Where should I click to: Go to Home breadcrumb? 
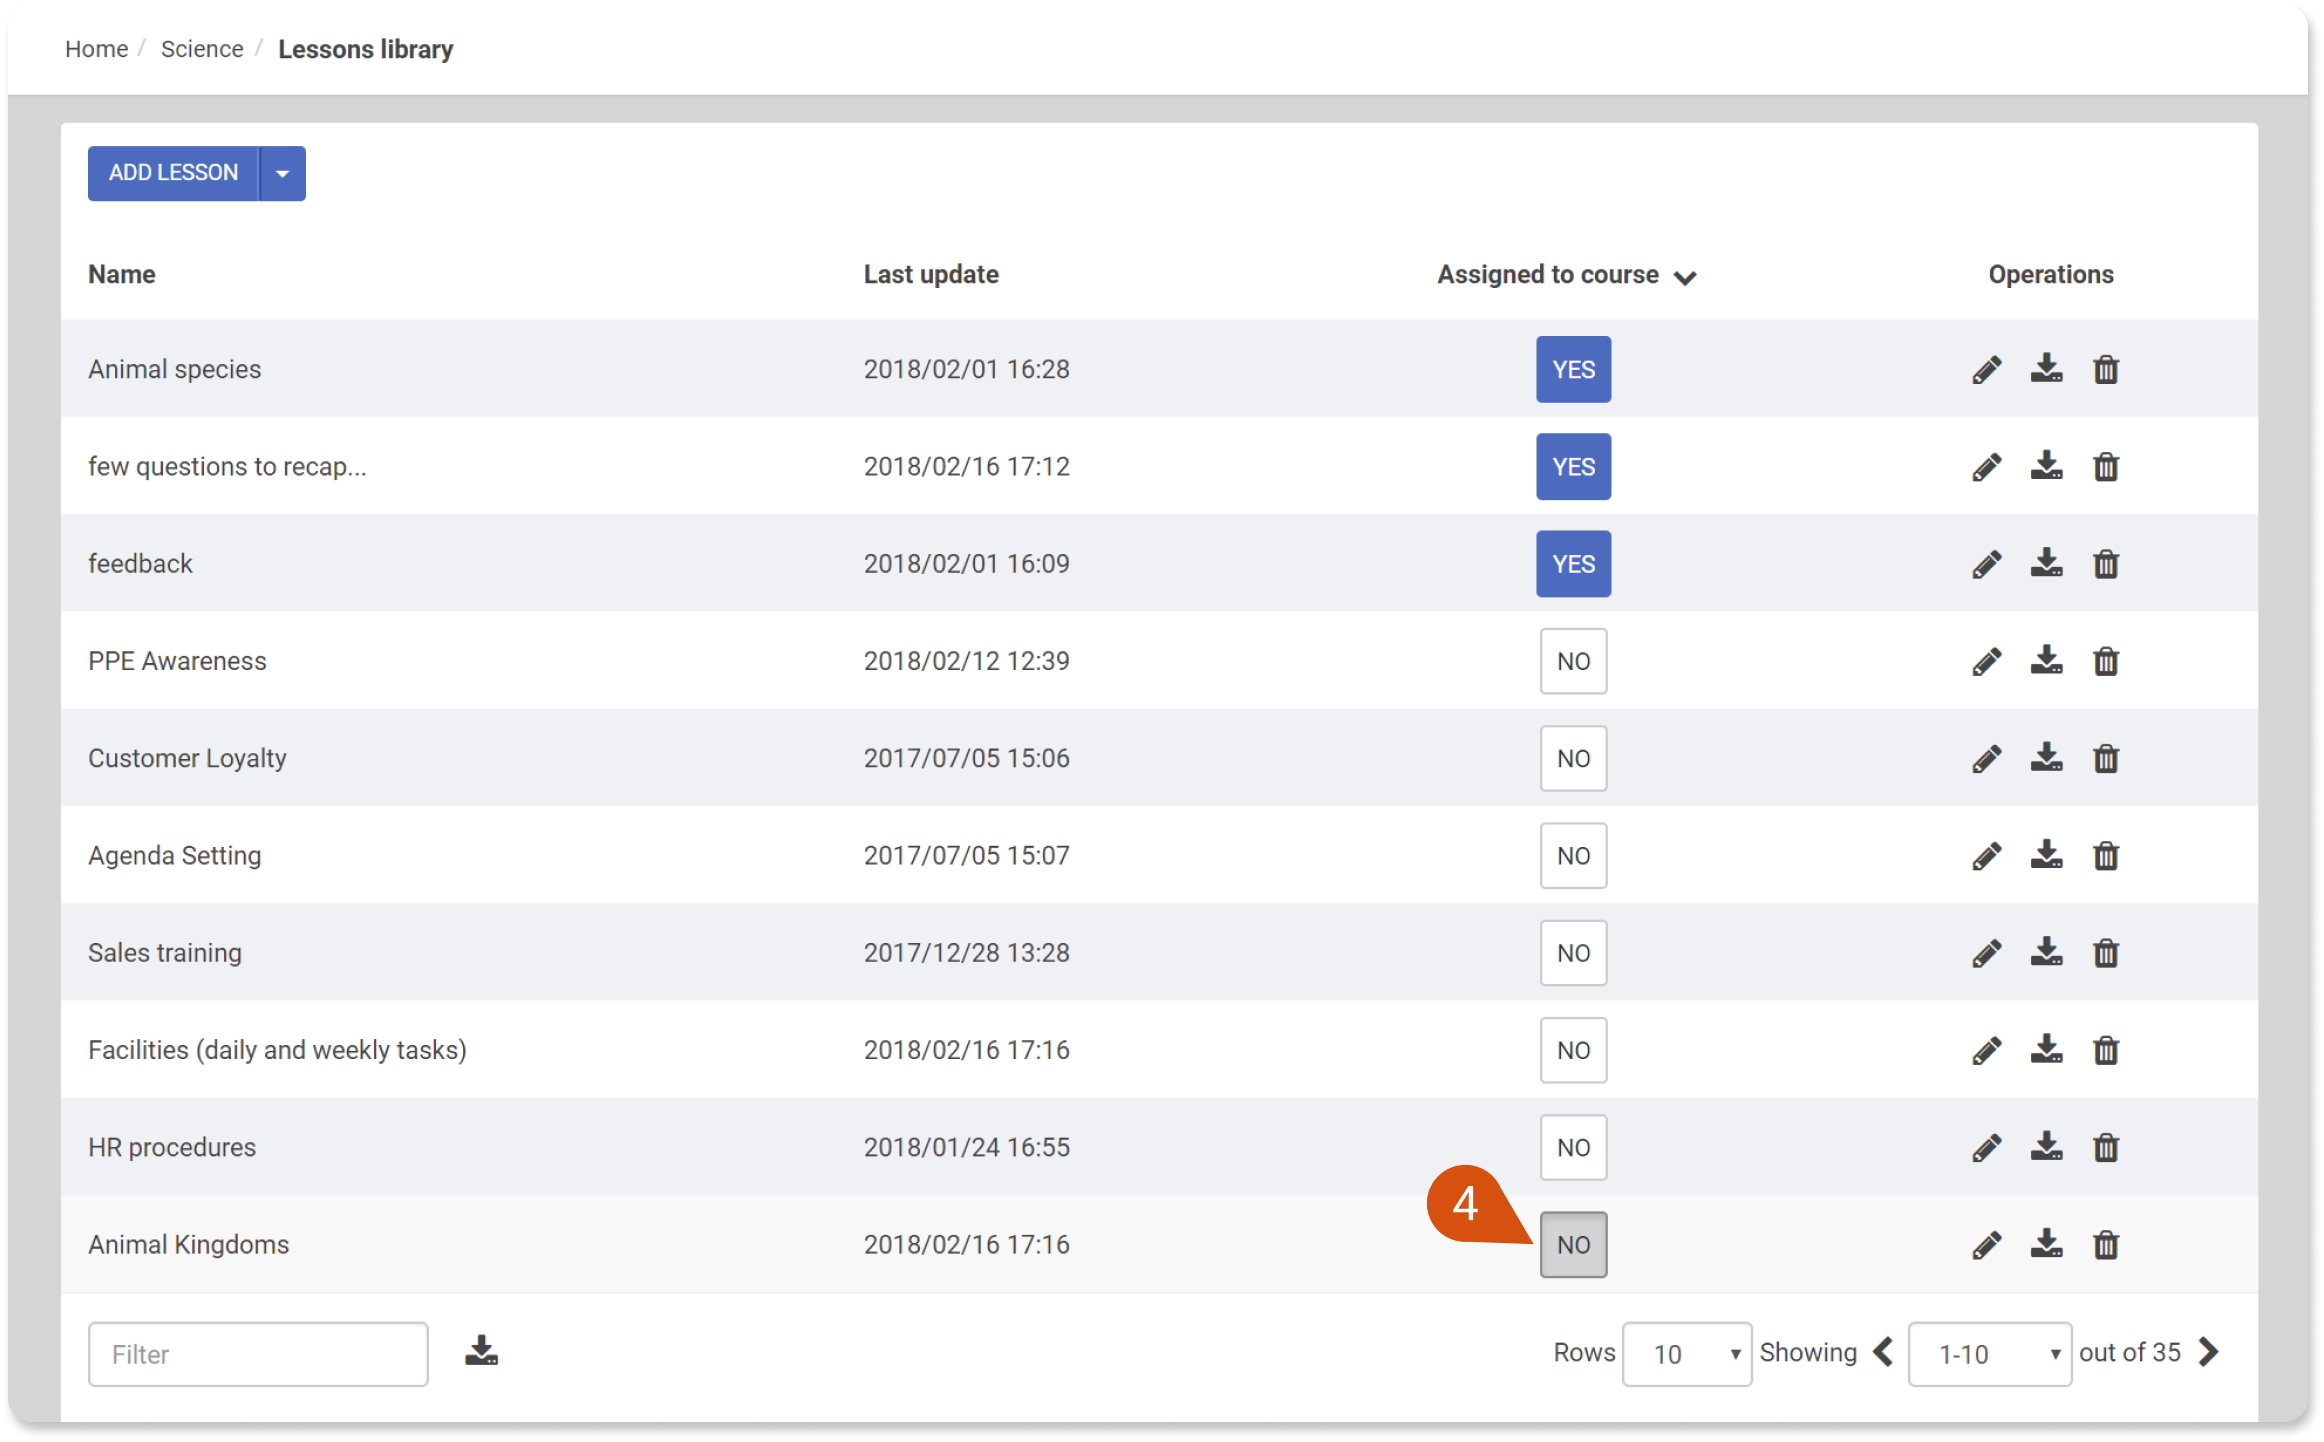[x=96, y=49]
